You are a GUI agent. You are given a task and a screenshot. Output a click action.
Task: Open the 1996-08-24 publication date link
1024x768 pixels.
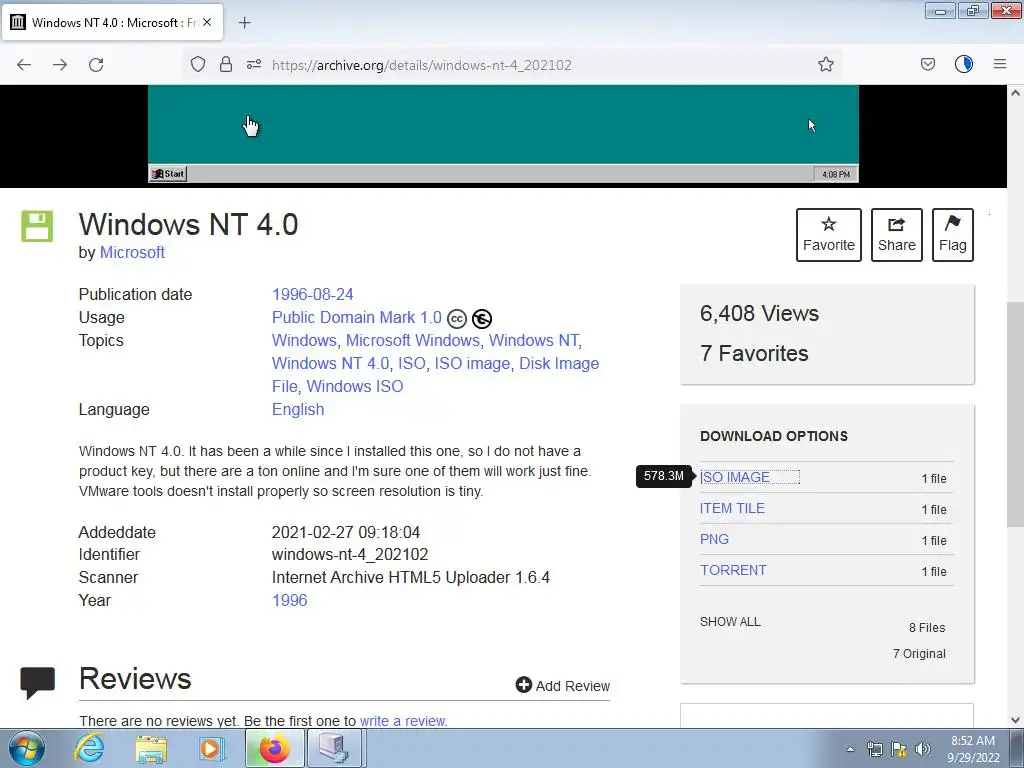[313, 295]
